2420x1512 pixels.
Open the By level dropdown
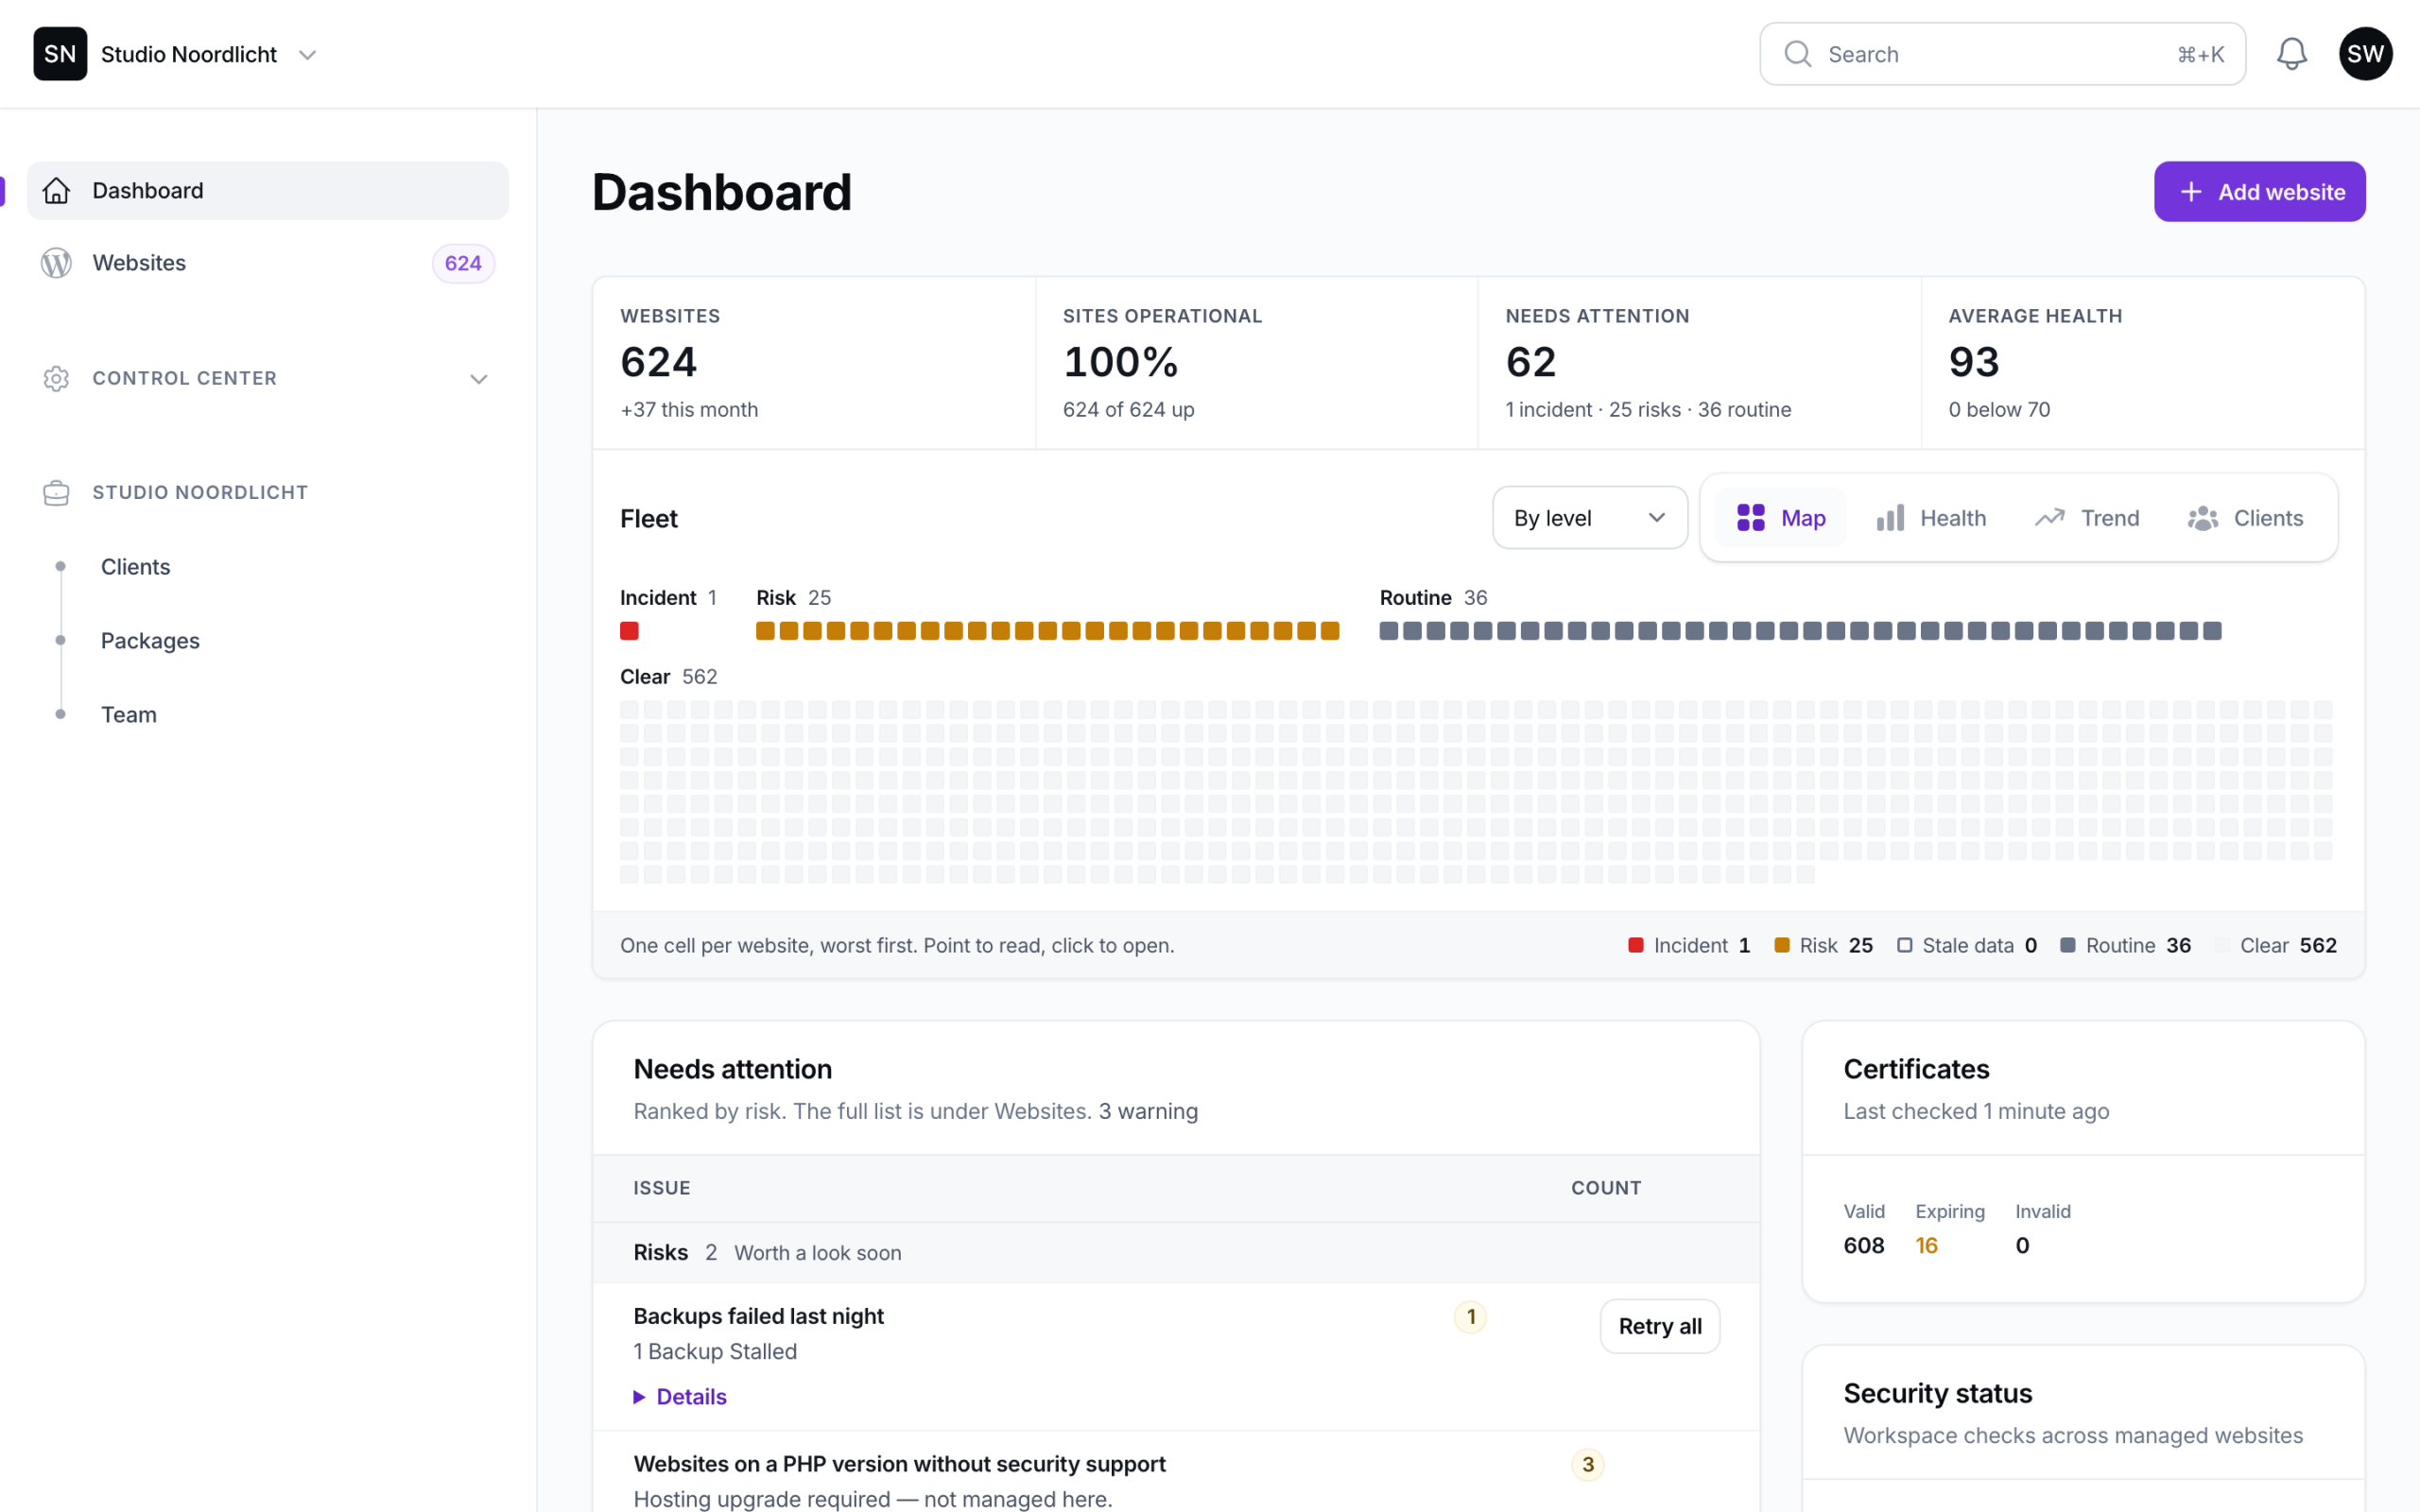(x=1590, y=518)
